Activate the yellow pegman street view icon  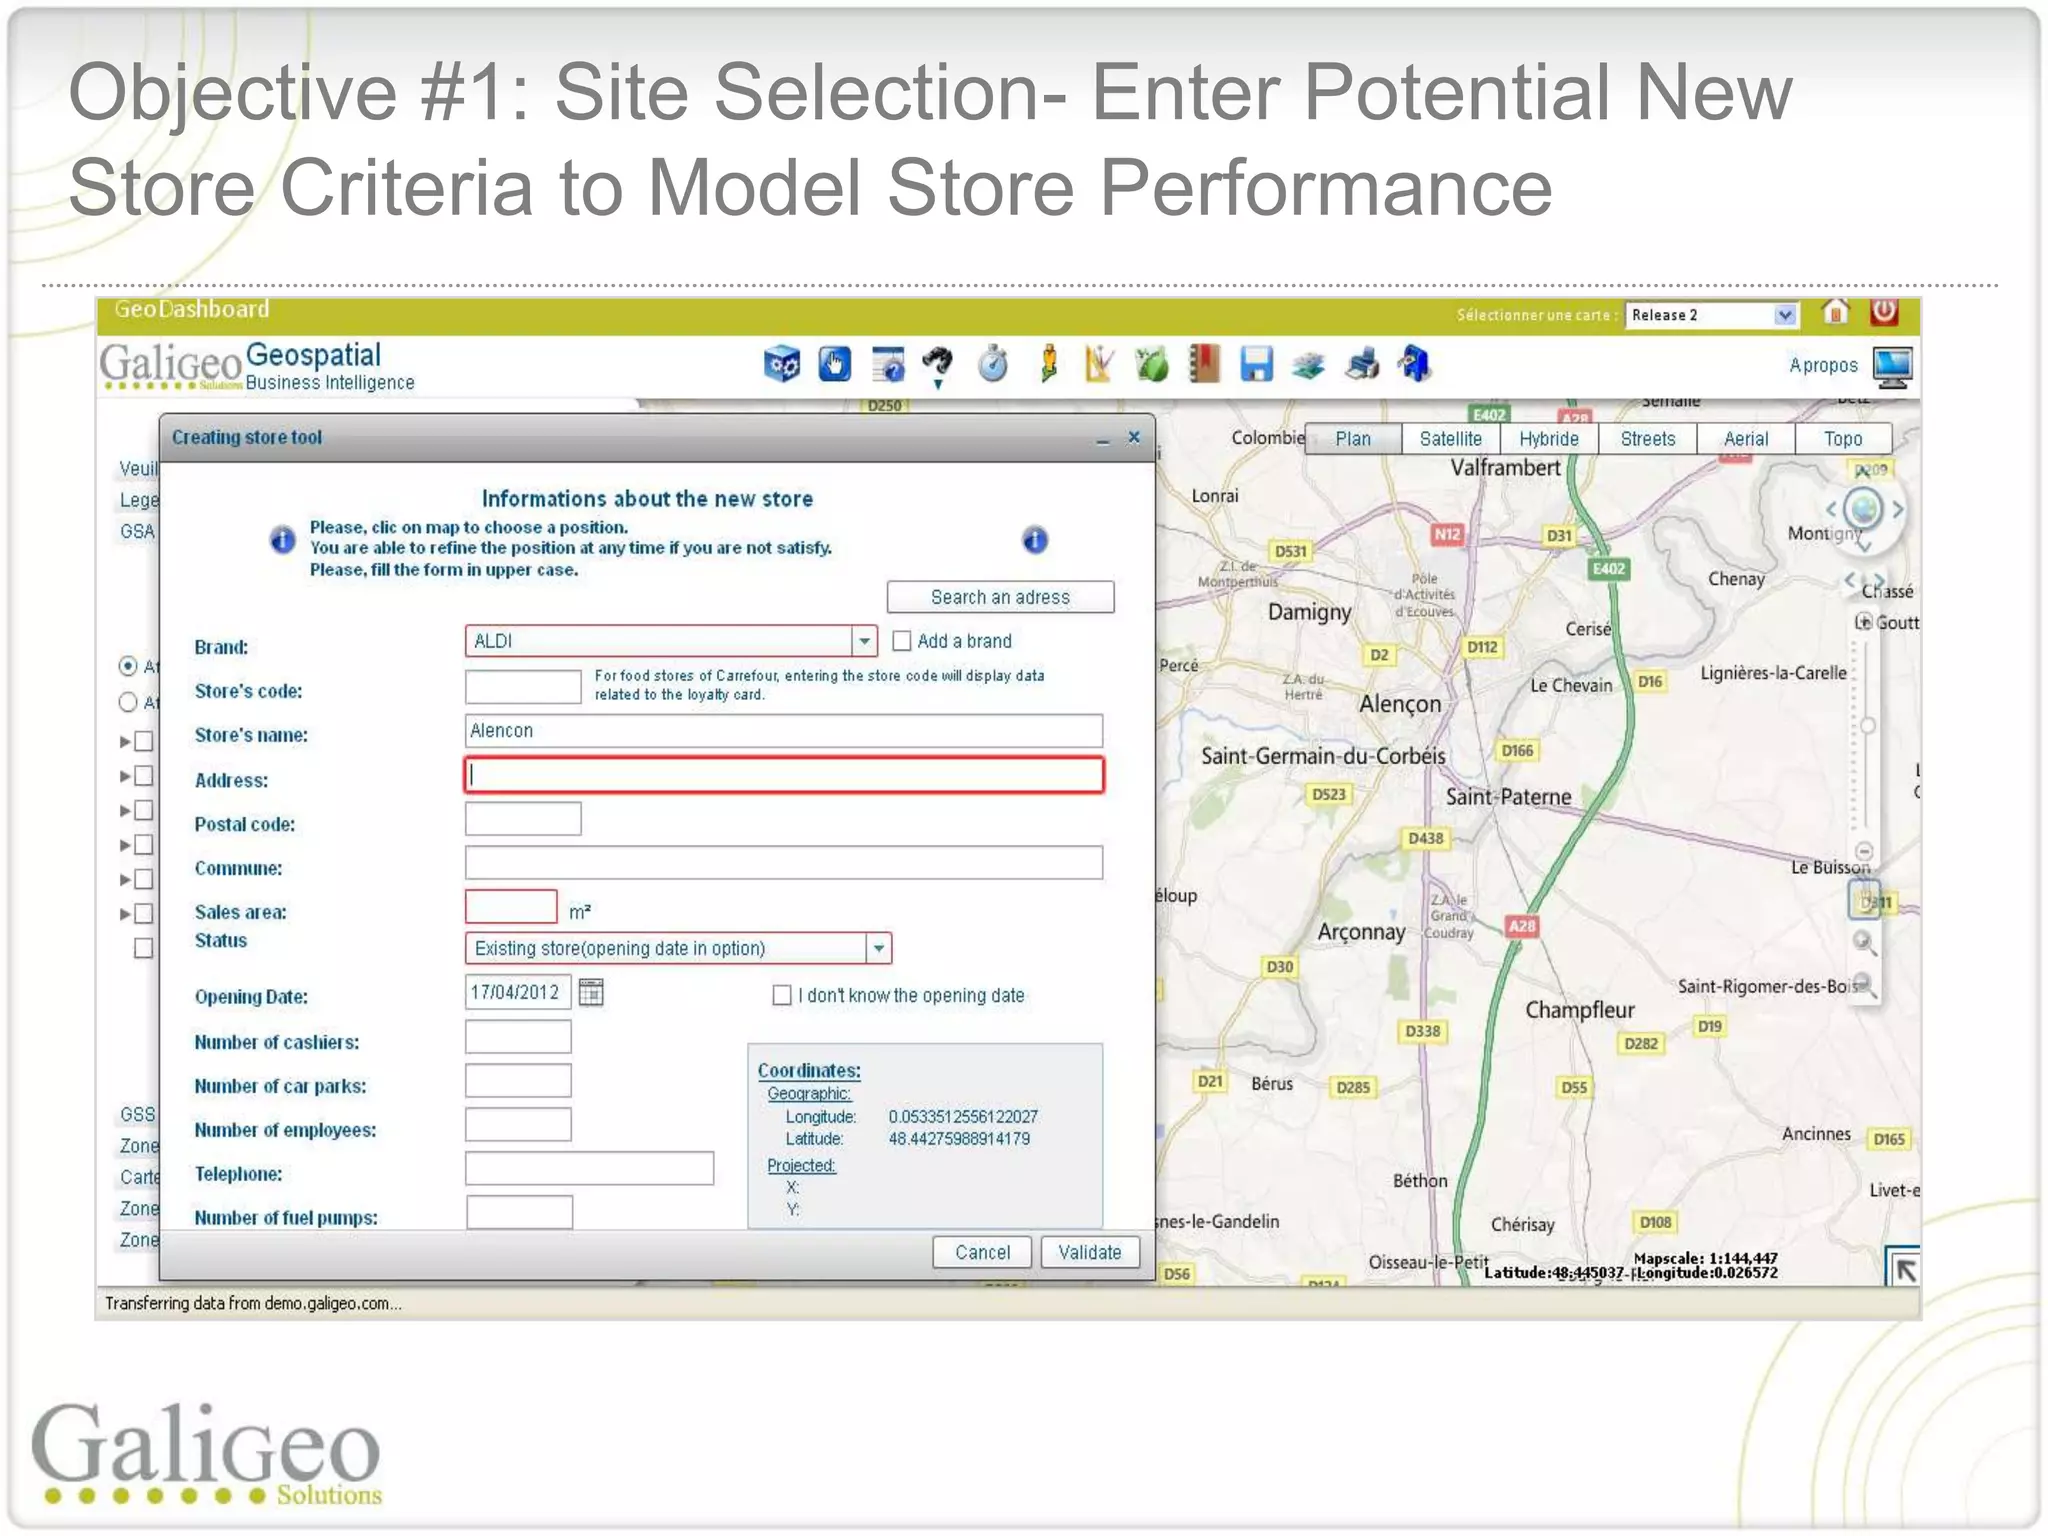tap(1048, 364)
